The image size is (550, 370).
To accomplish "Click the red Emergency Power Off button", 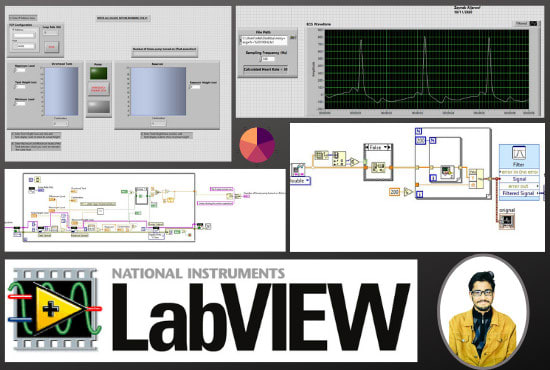I will (99, 89).
